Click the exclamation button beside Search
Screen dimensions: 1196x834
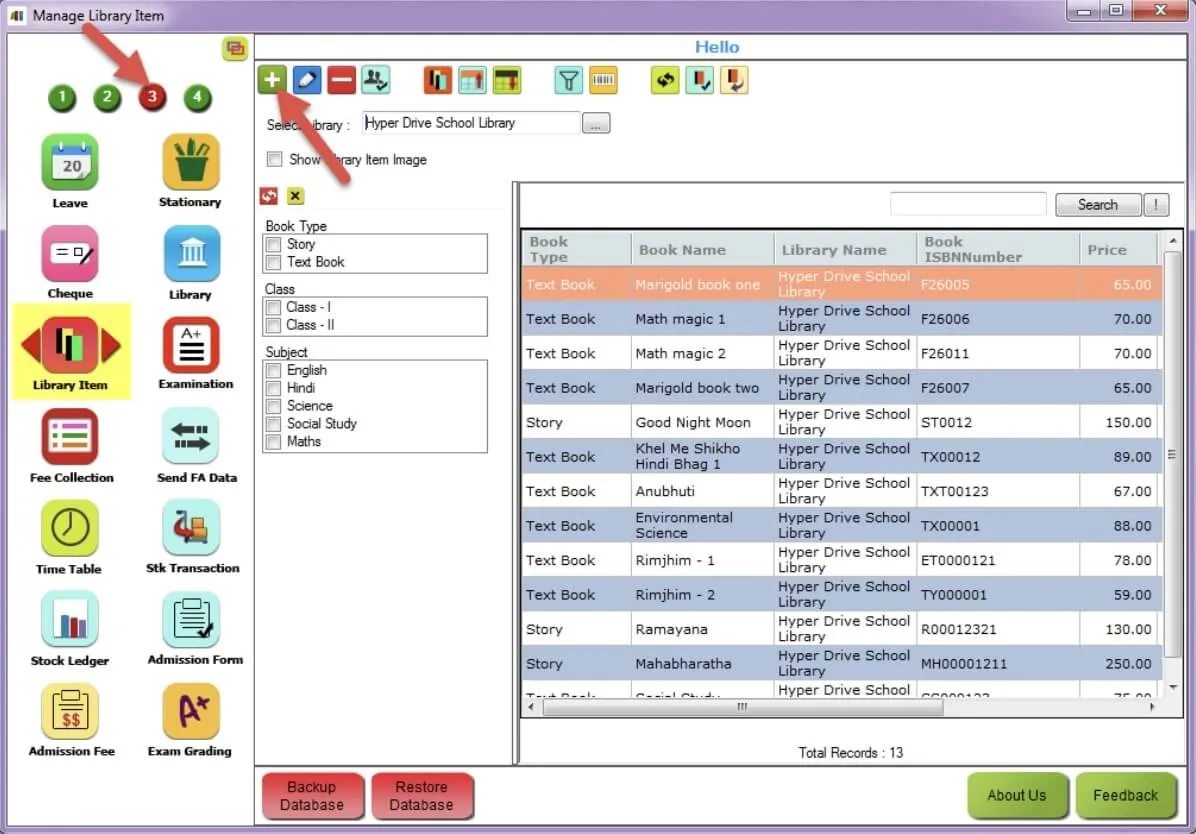(1156, 204)
